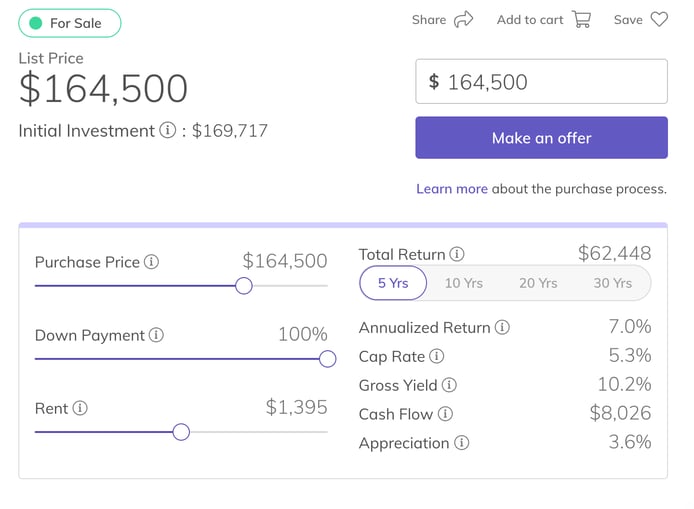
Task: Select the 10 Yrs return period
Action: click(463, 283)
